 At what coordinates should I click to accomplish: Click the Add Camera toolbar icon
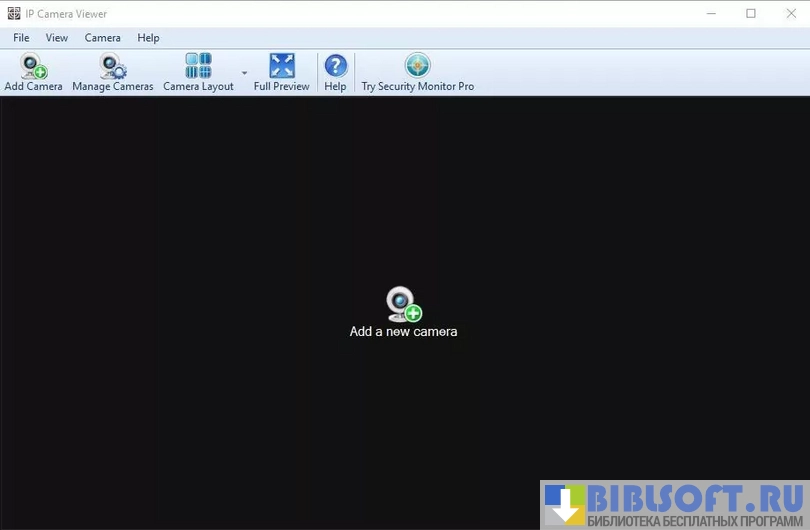[x=33, y=67]
